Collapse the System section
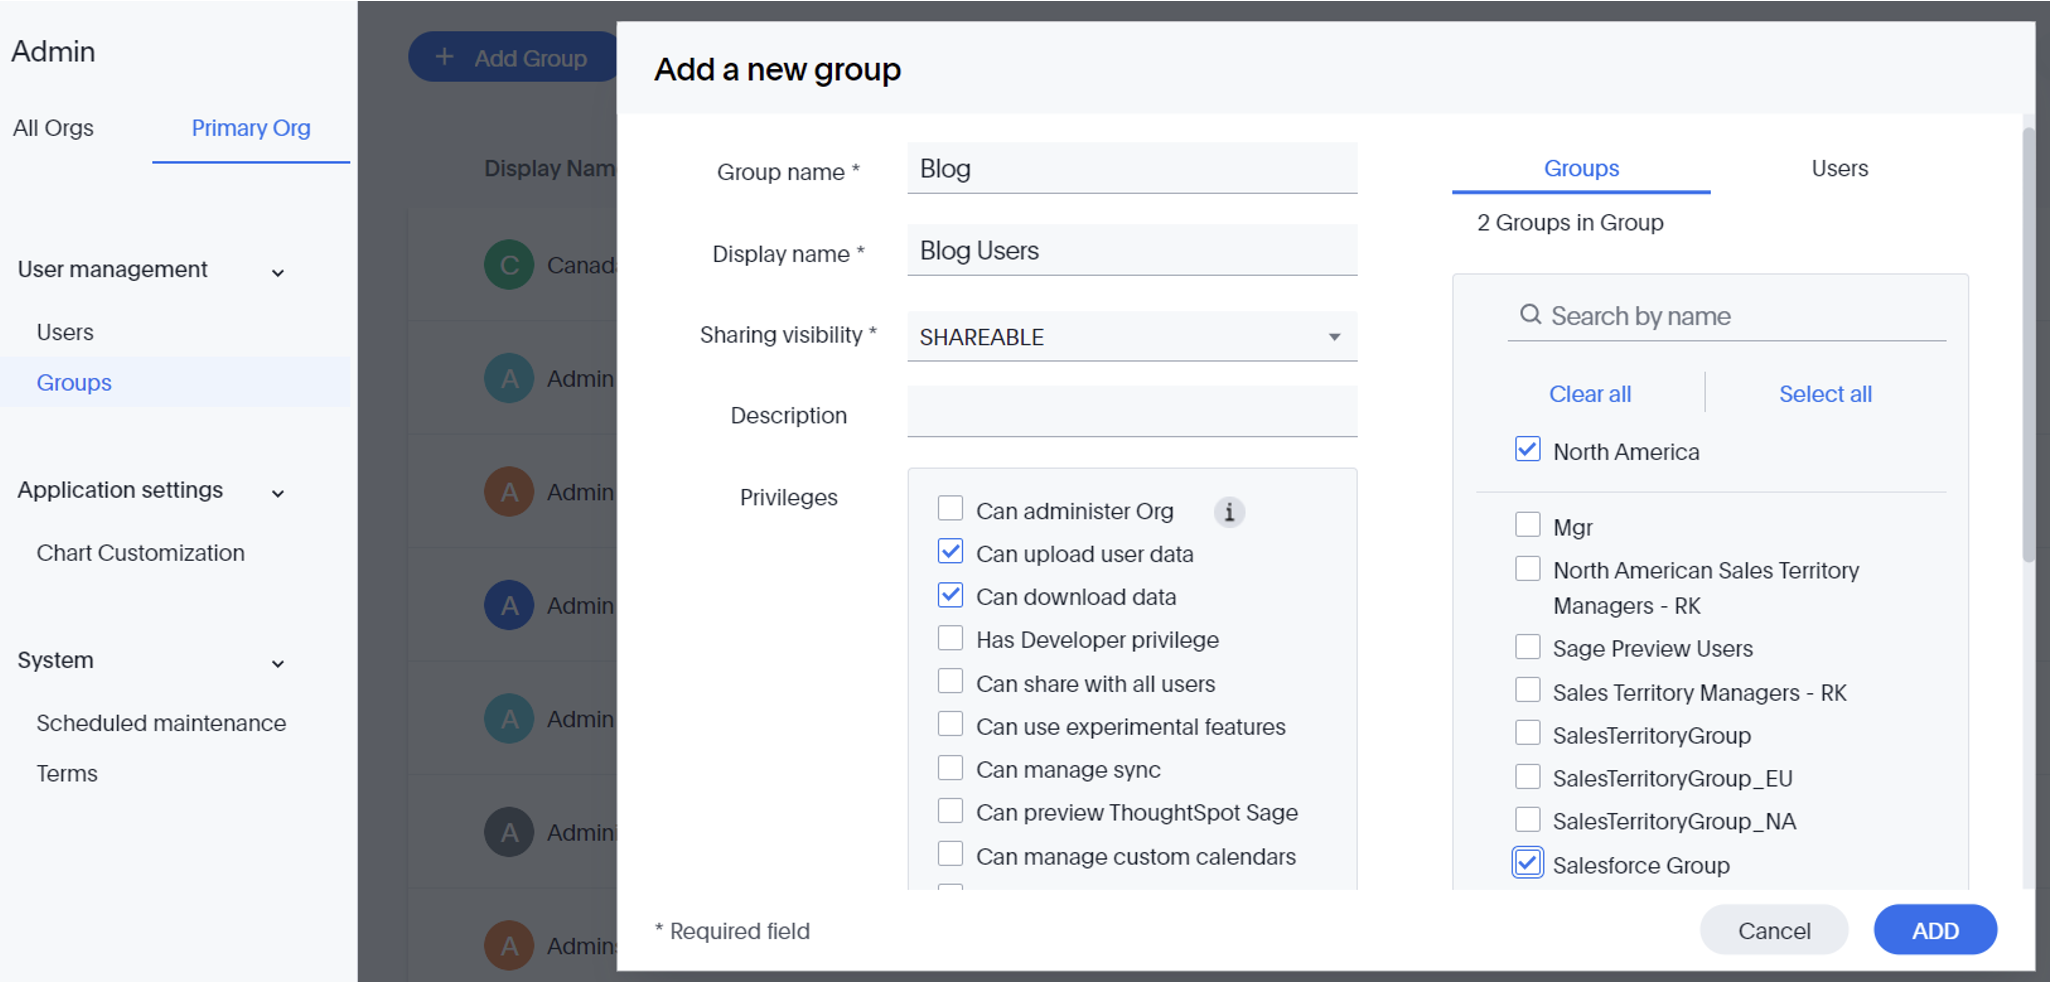The height and width of the screenshot is (982, 2050). pyautogui.click(x=278, y=663)
